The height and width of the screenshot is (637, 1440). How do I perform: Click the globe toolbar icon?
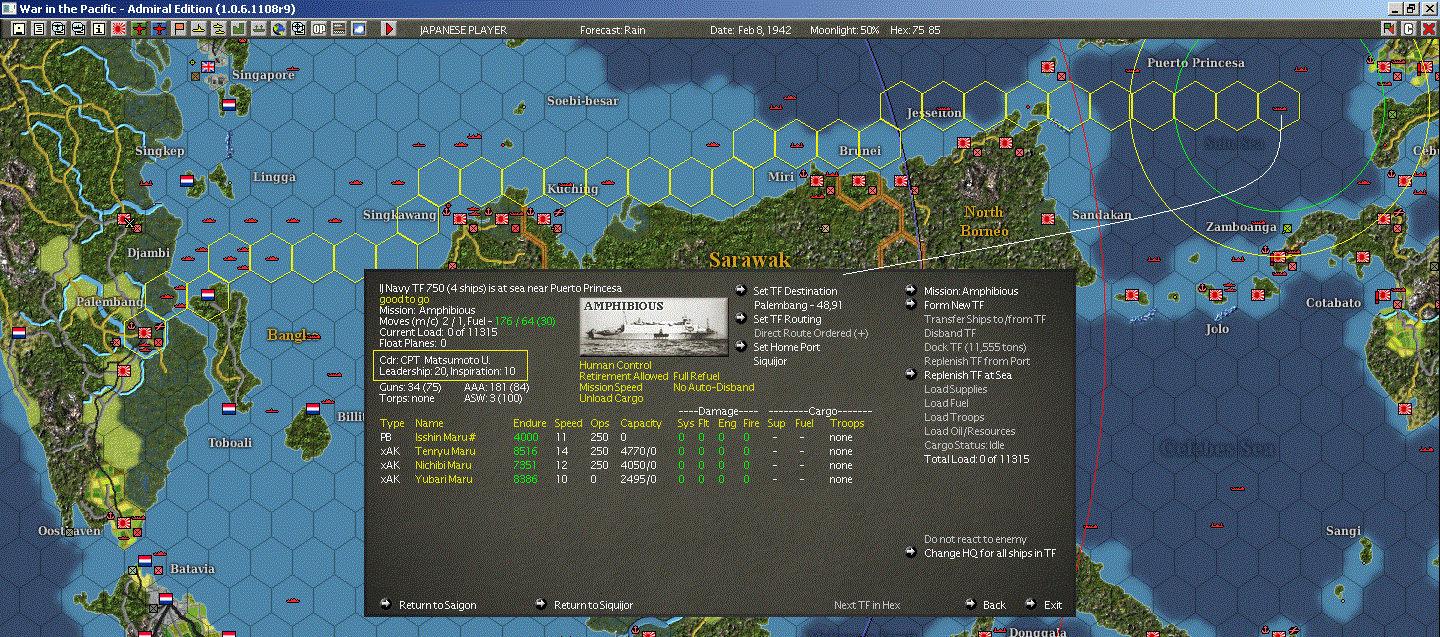277,29
